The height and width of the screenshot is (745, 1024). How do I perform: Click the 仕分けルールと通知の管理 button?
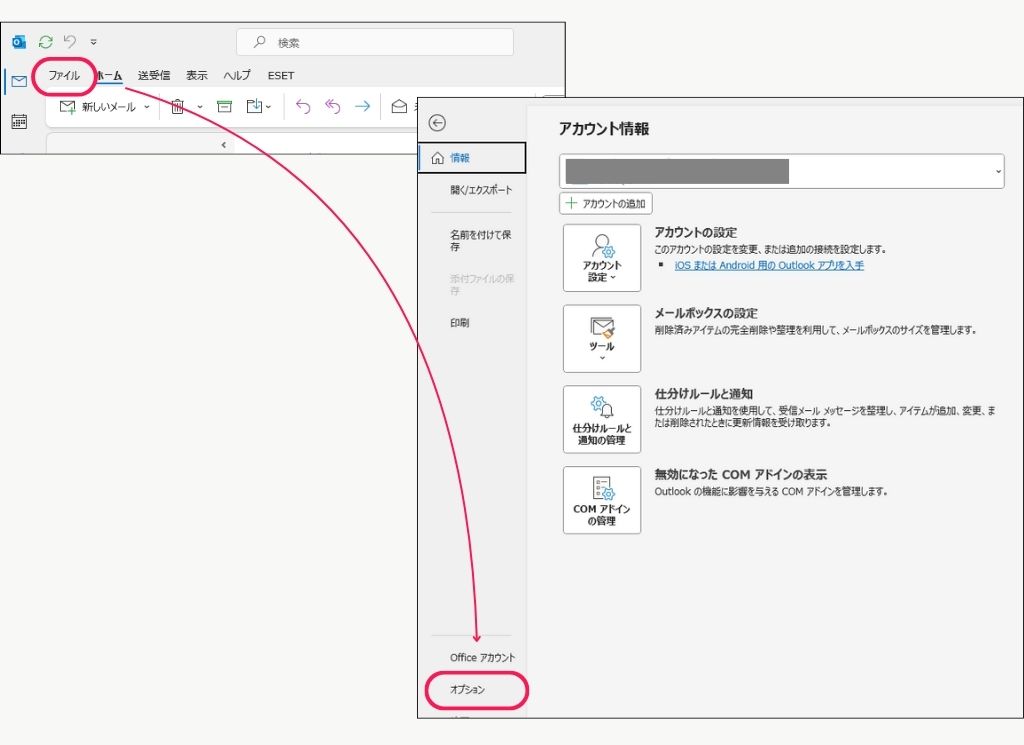pyautogui.click(x=602, y=420)
